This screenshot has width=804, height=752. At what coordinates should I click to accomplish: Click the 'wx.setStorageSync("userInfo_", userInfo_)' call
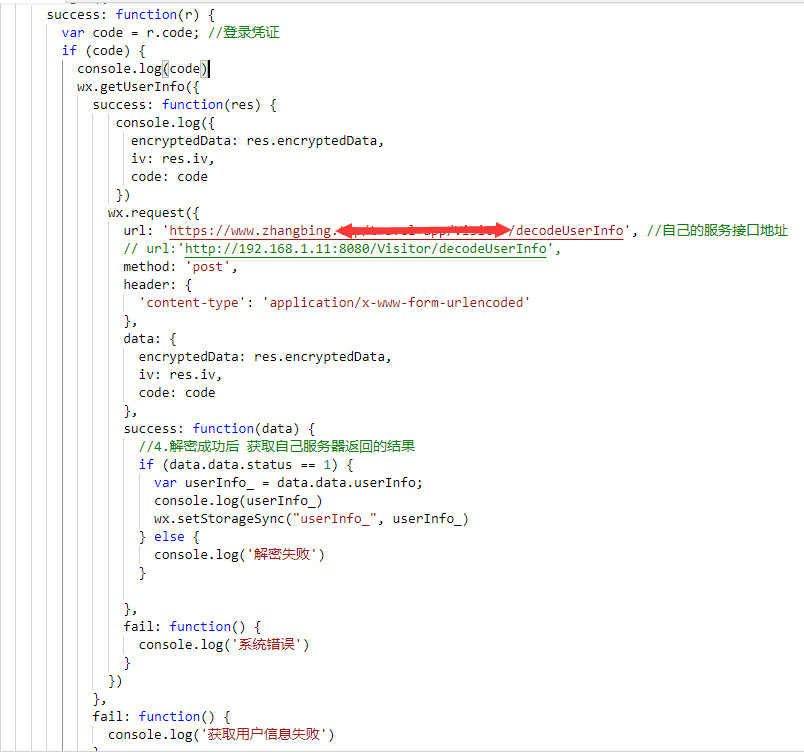pos(311,519)
